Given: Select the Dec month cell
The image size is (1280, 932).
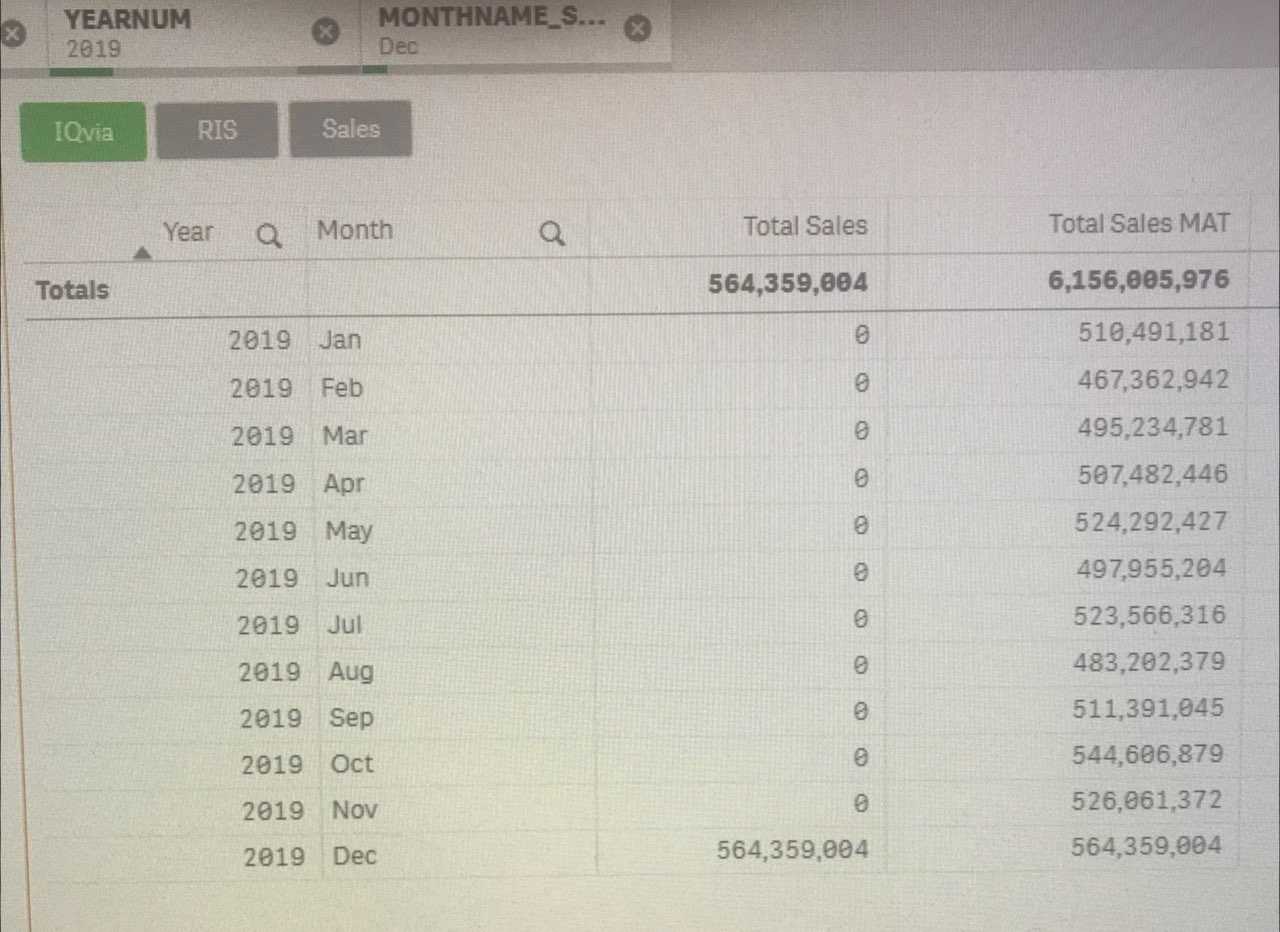Looking at the screenshot, I should (x=355, y=856).
